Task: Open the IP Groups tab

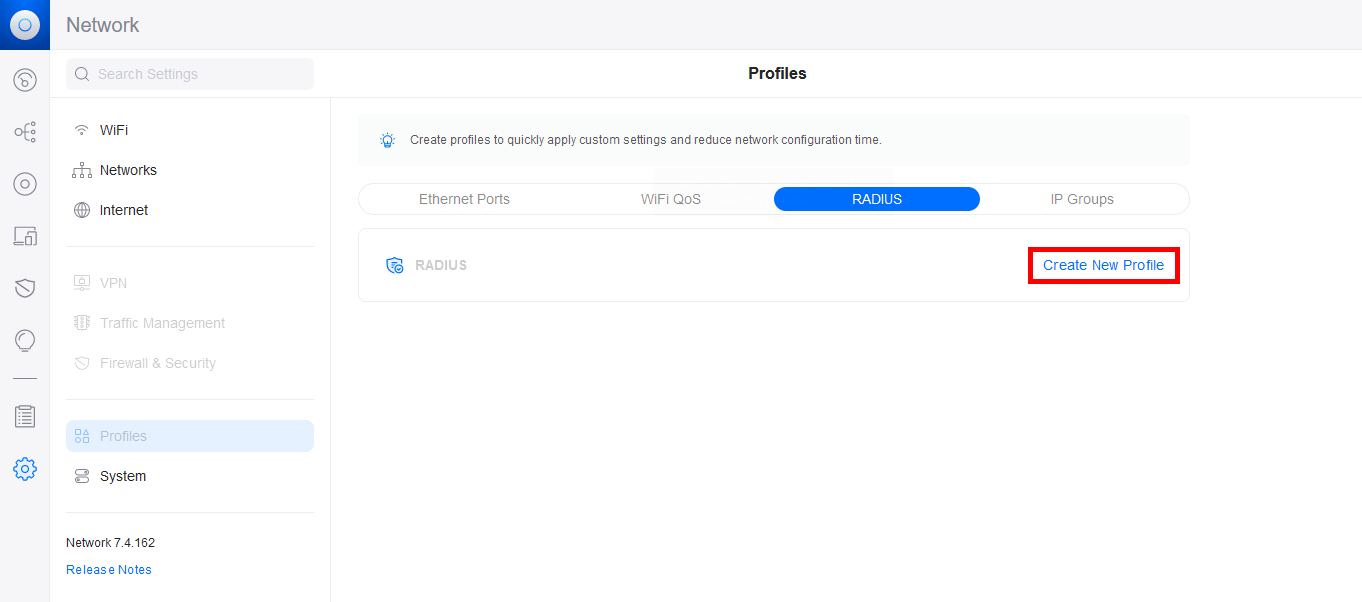Action: (1082, 199)
